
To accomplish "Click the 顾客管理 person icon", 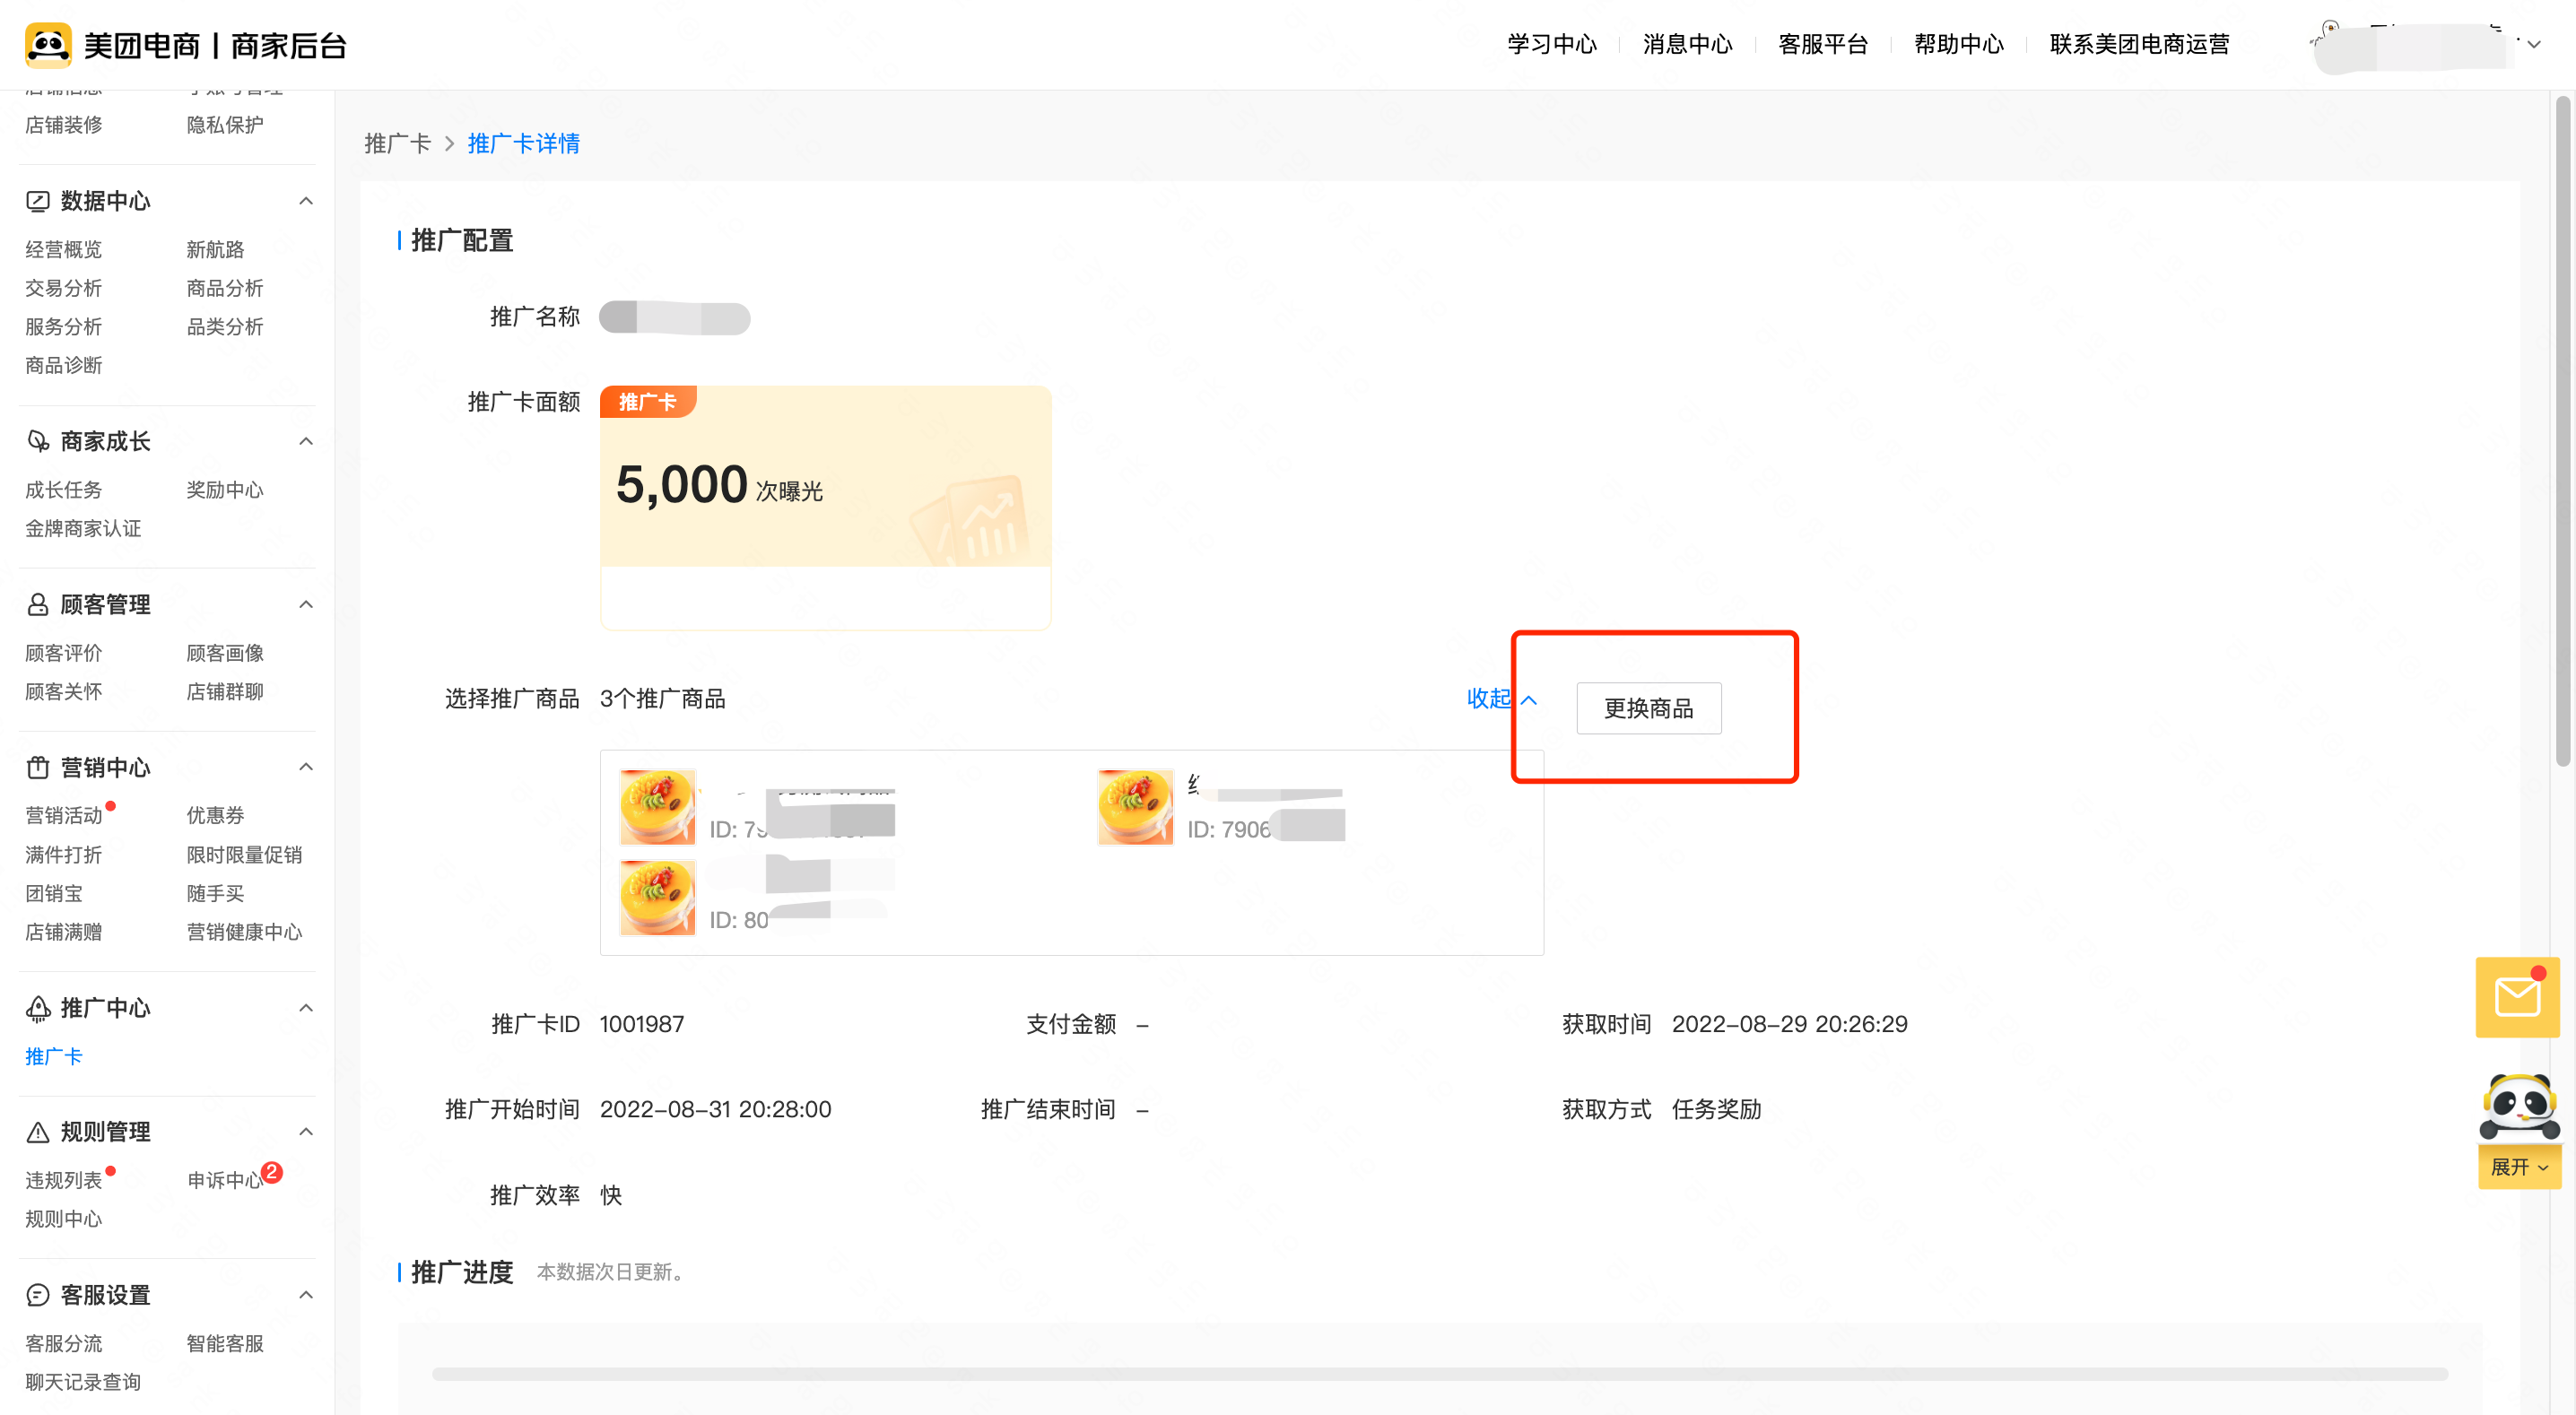I will [x=37, y=604].
